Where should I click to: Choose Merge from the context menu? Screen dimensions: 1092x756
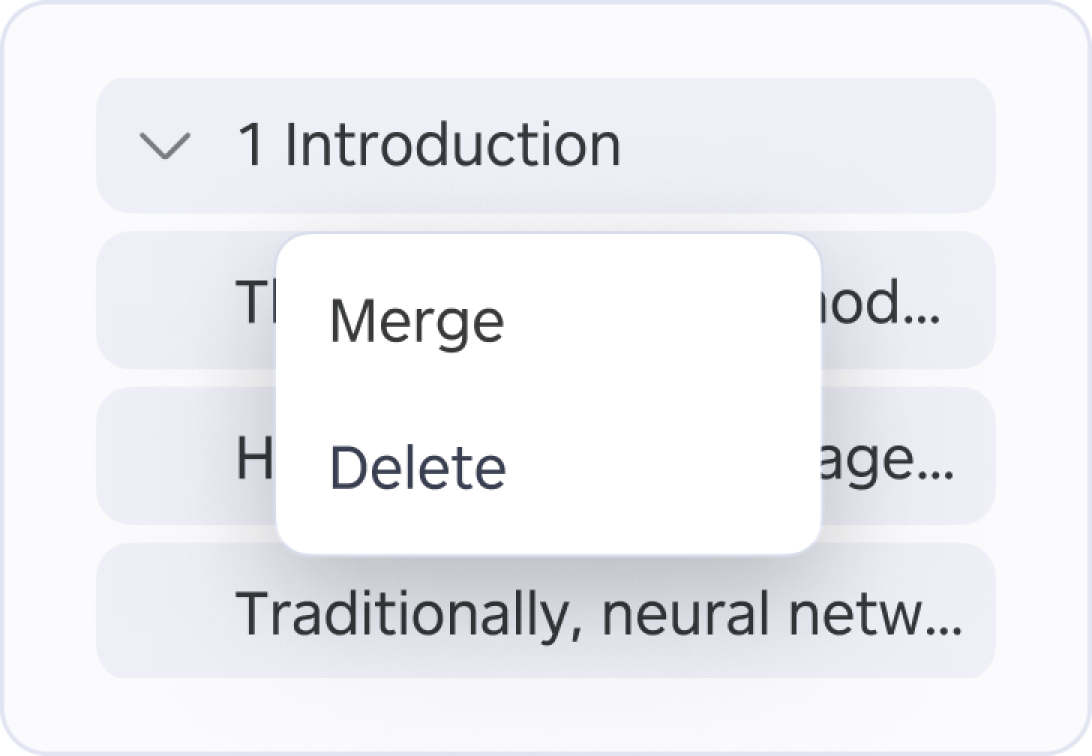click(417, 322)
